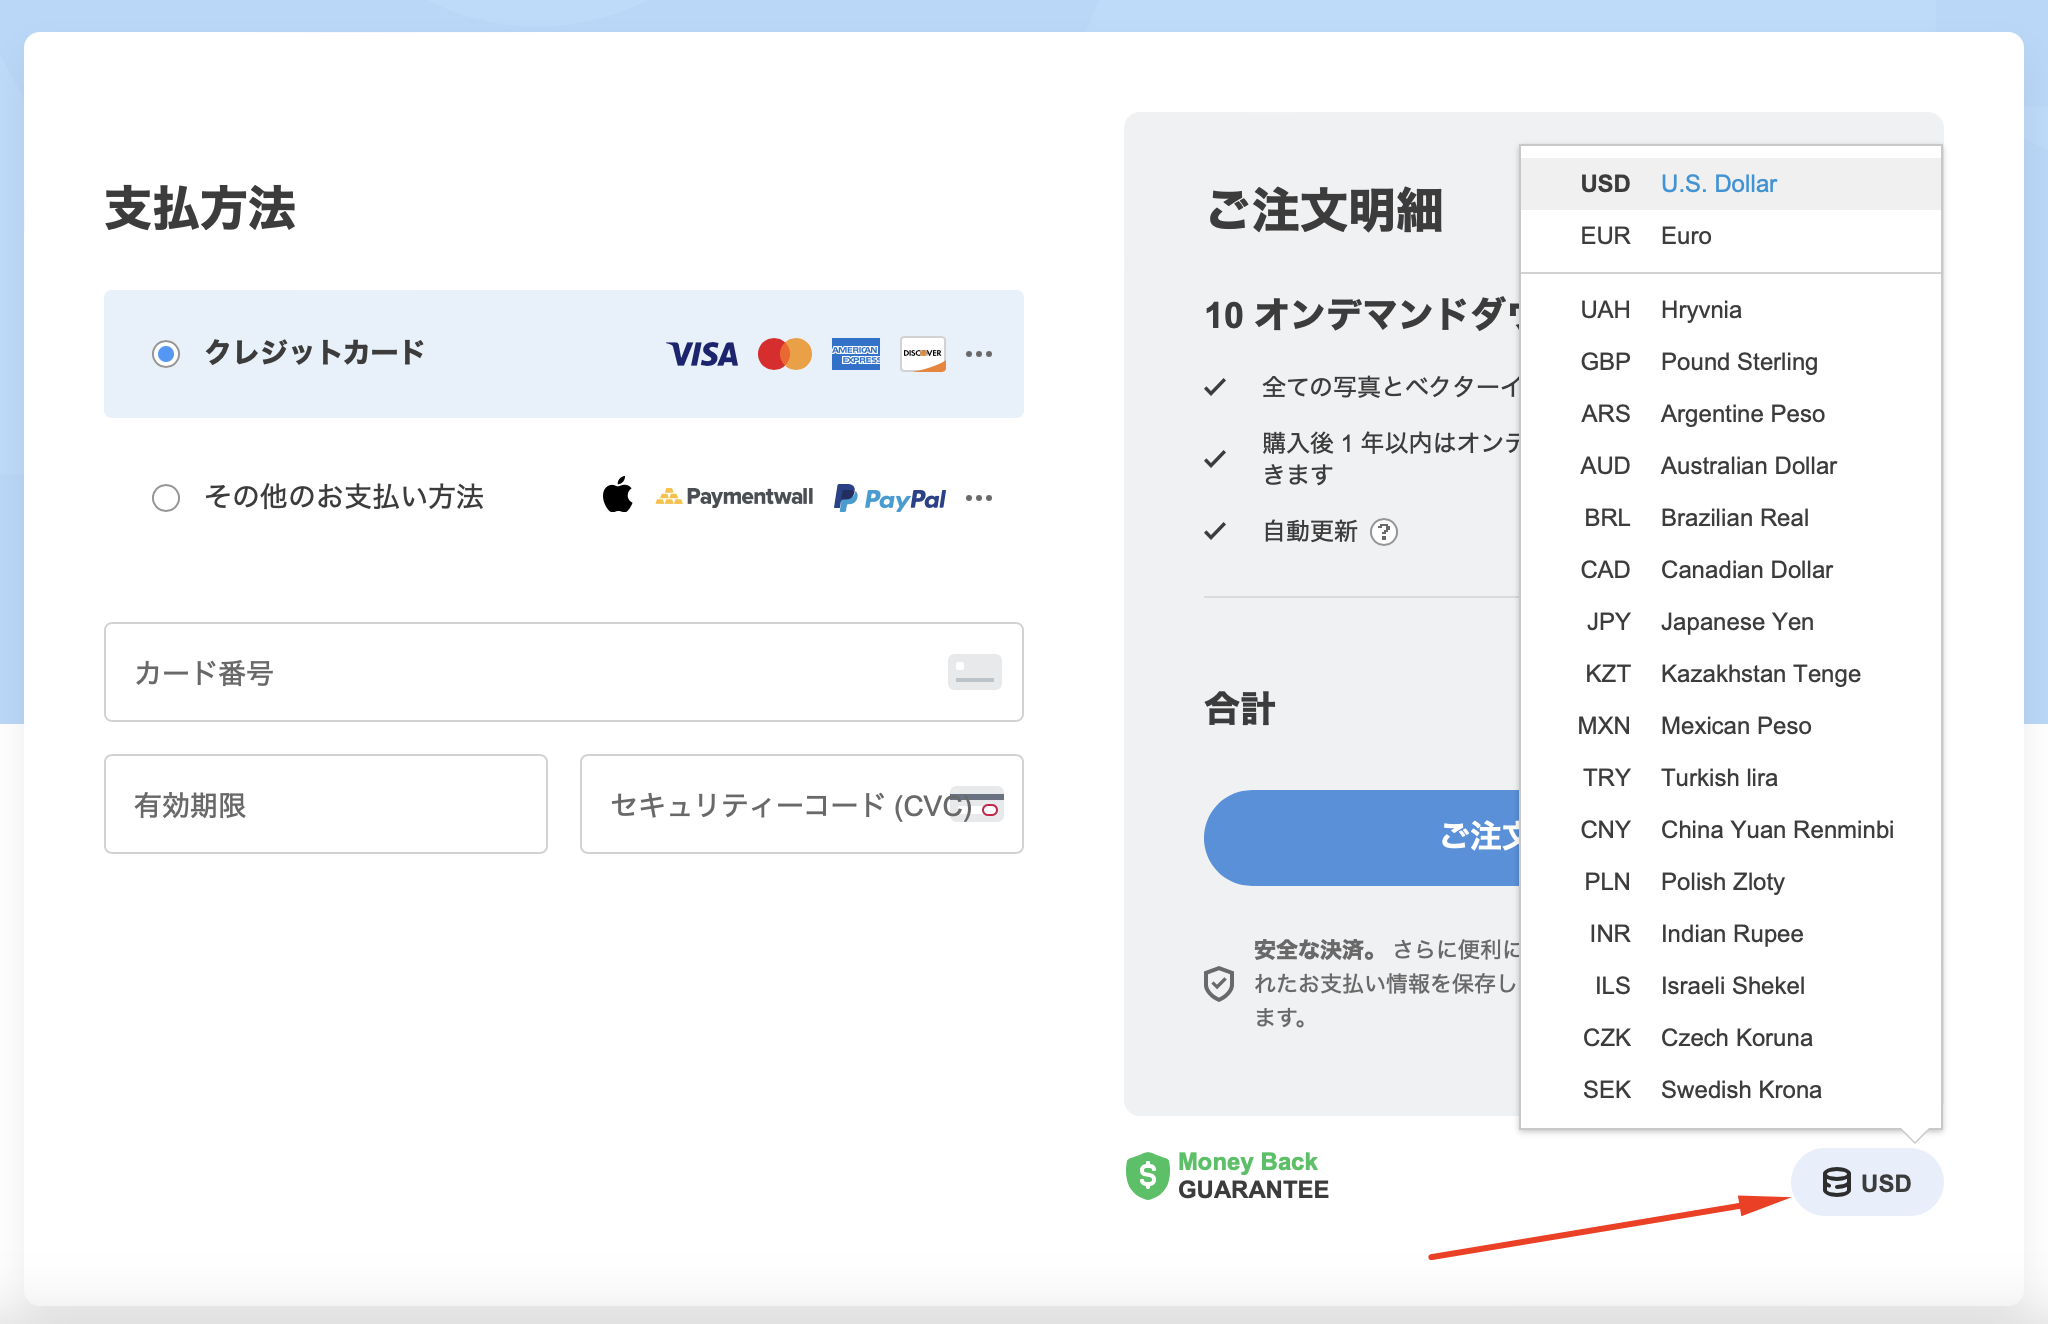Click the American Express icon
Screen dimensions: 2048x1324
pyautogui.click(x=856, y=354)
